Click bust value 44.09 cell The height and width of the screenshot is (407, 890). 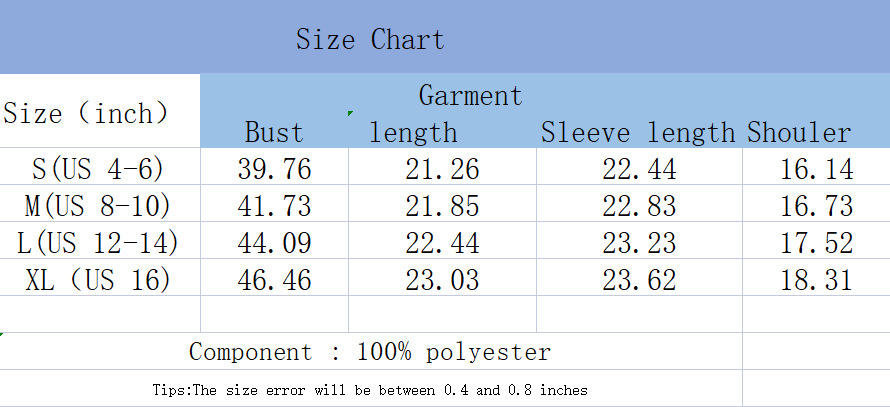(x=274, y=242)
